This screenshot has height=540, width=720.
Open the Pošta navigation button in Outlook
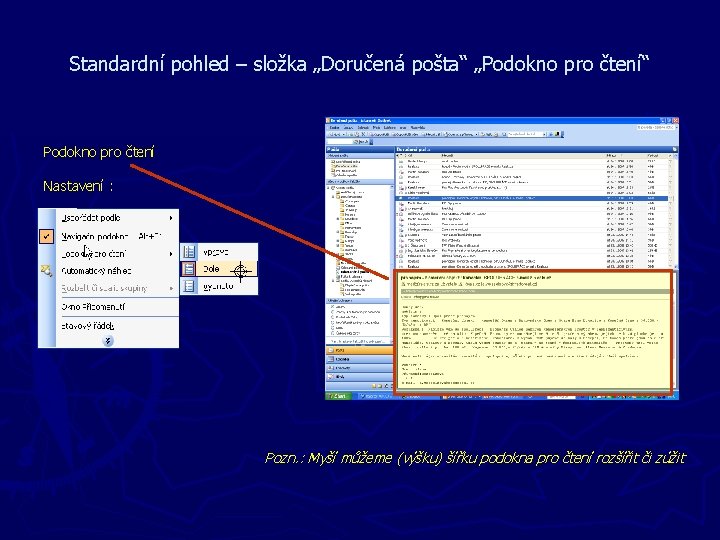360,350
